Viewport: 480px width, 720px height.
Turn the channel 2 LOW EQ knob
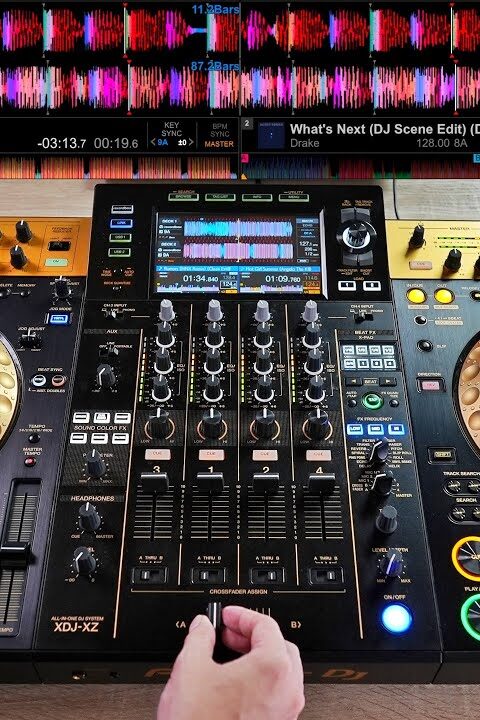point(264,389)
